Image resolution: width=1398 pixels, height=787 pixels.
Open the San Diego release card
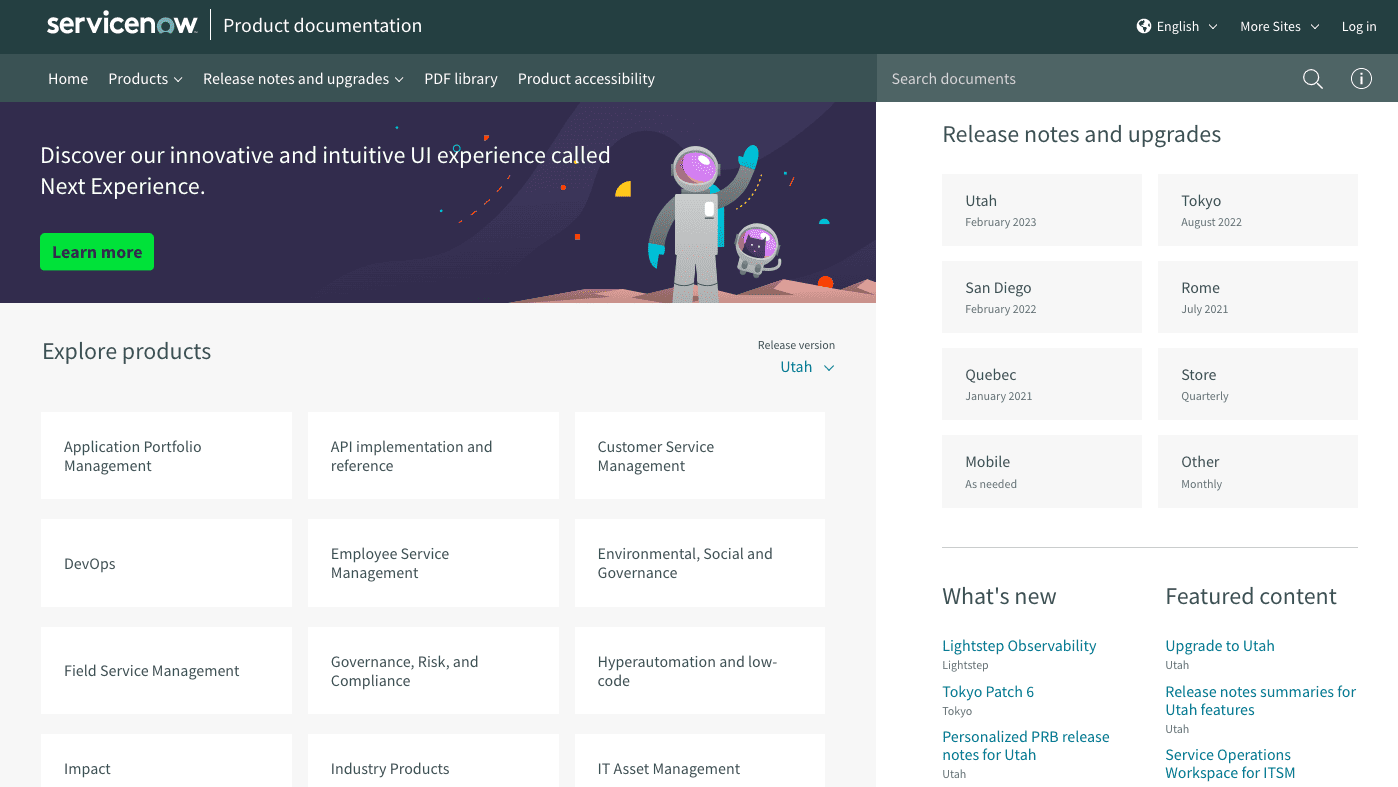pyautogui.click(x=1042, y=297)
